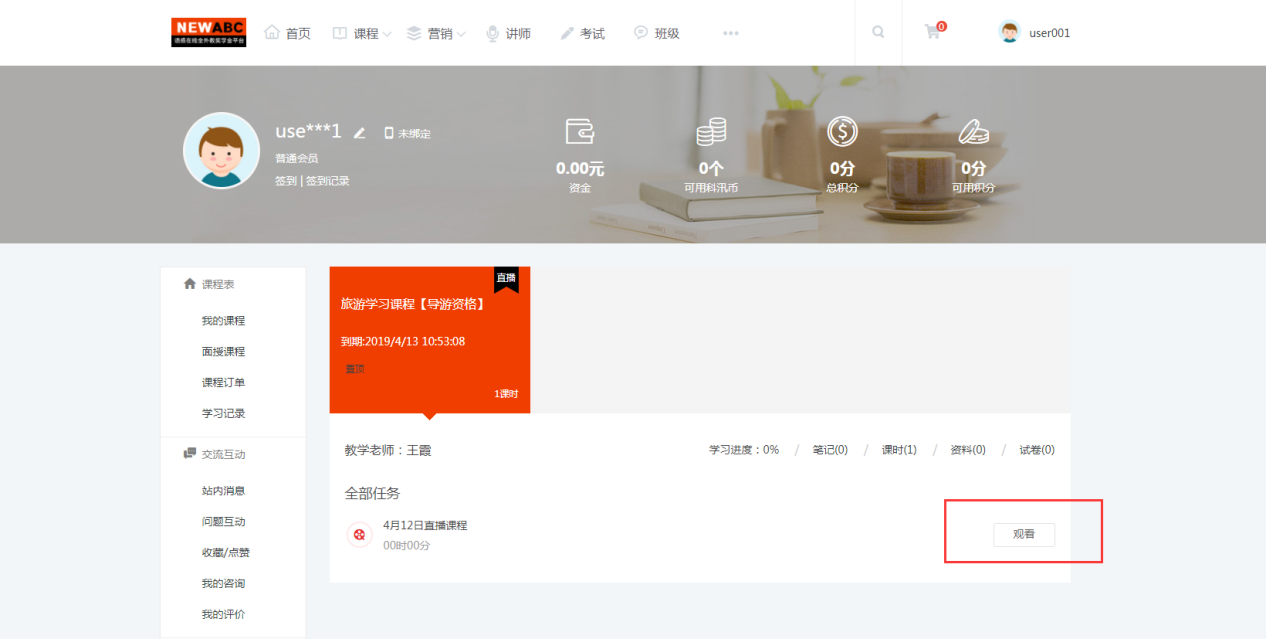Screen dimensions: 1266x639
Task: Click the pencil edit icon beside username
Action: 360,133
